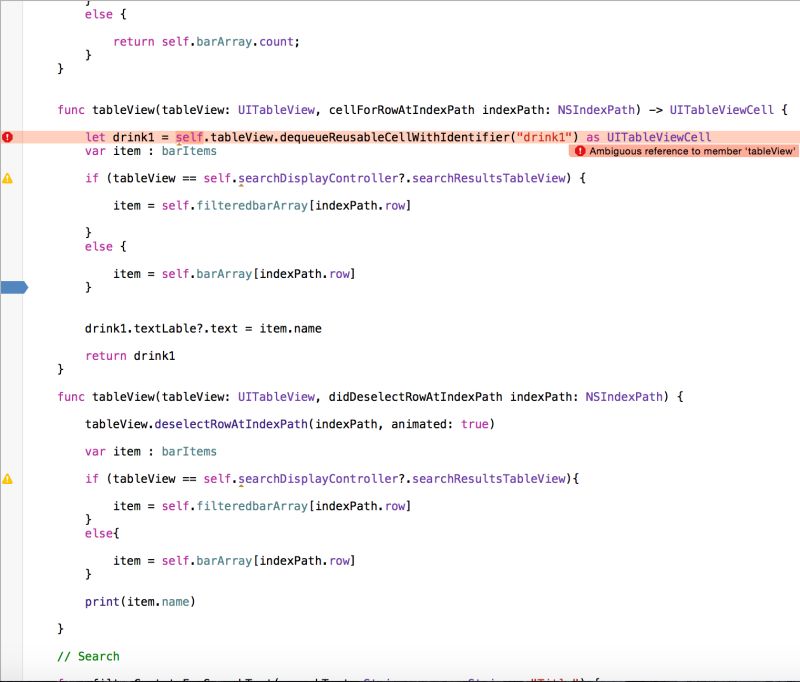Click the error banner reading Ambiguous reference to member tableView
The image size is (800, 682).
click(x=685, y=152)
